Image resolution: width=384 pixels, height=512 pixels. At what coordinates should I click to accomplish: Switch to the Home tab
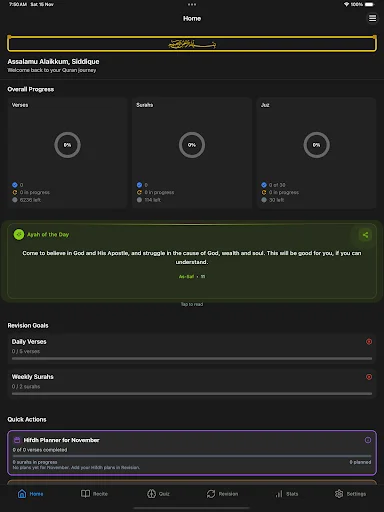(31, 494)
